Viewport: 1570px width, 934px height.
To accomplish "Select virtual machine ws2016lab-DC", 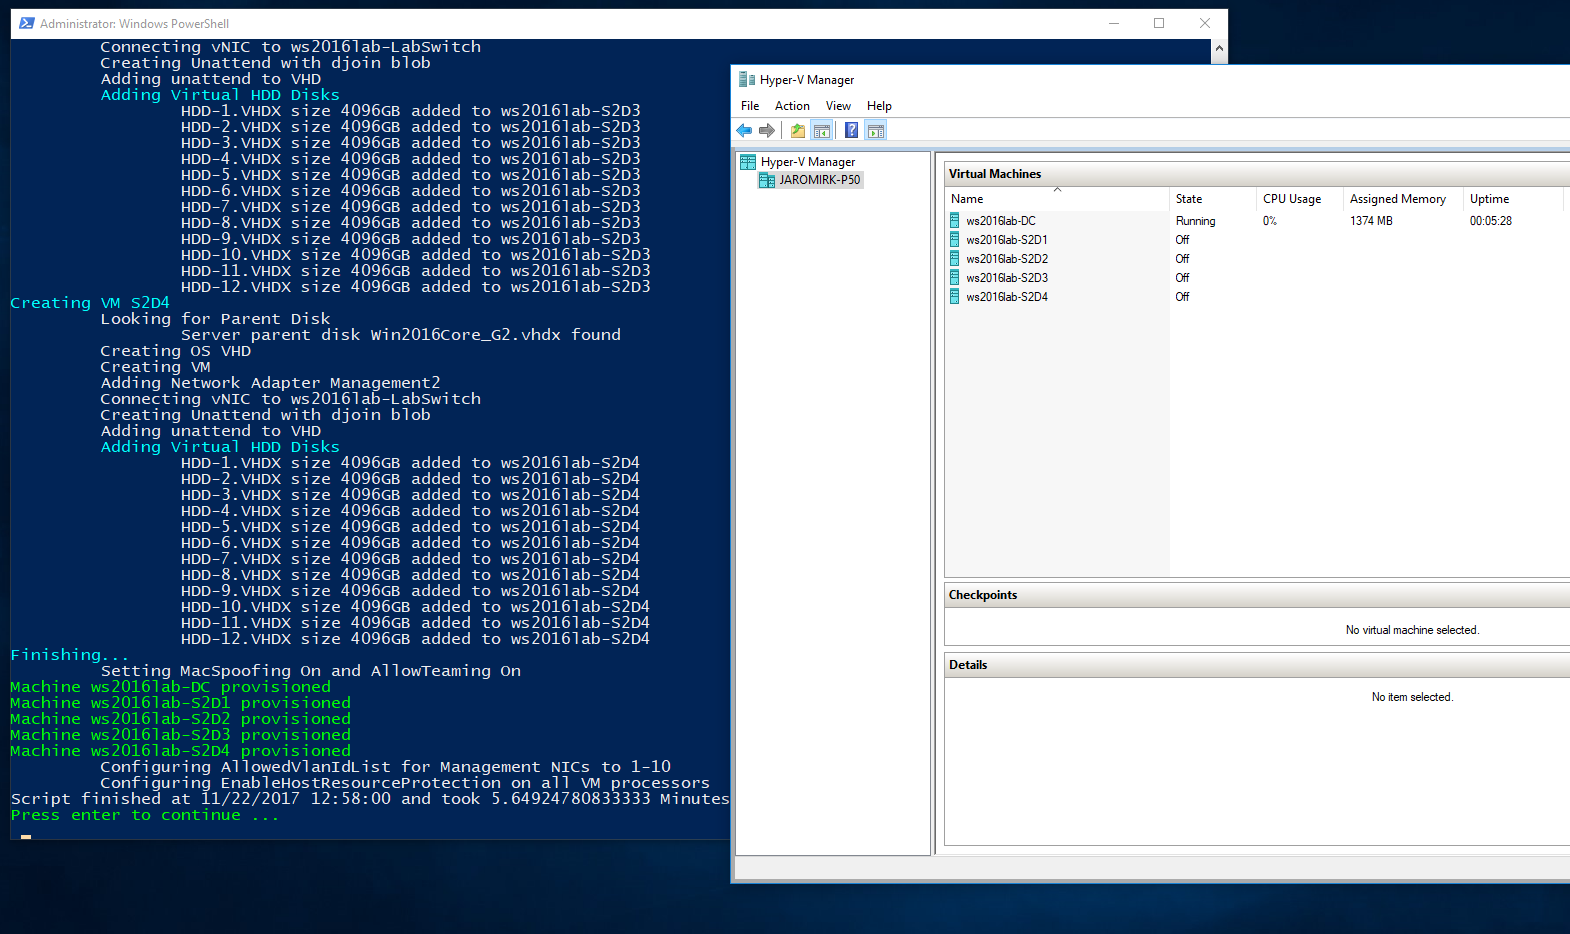I will pos(1001,221).
